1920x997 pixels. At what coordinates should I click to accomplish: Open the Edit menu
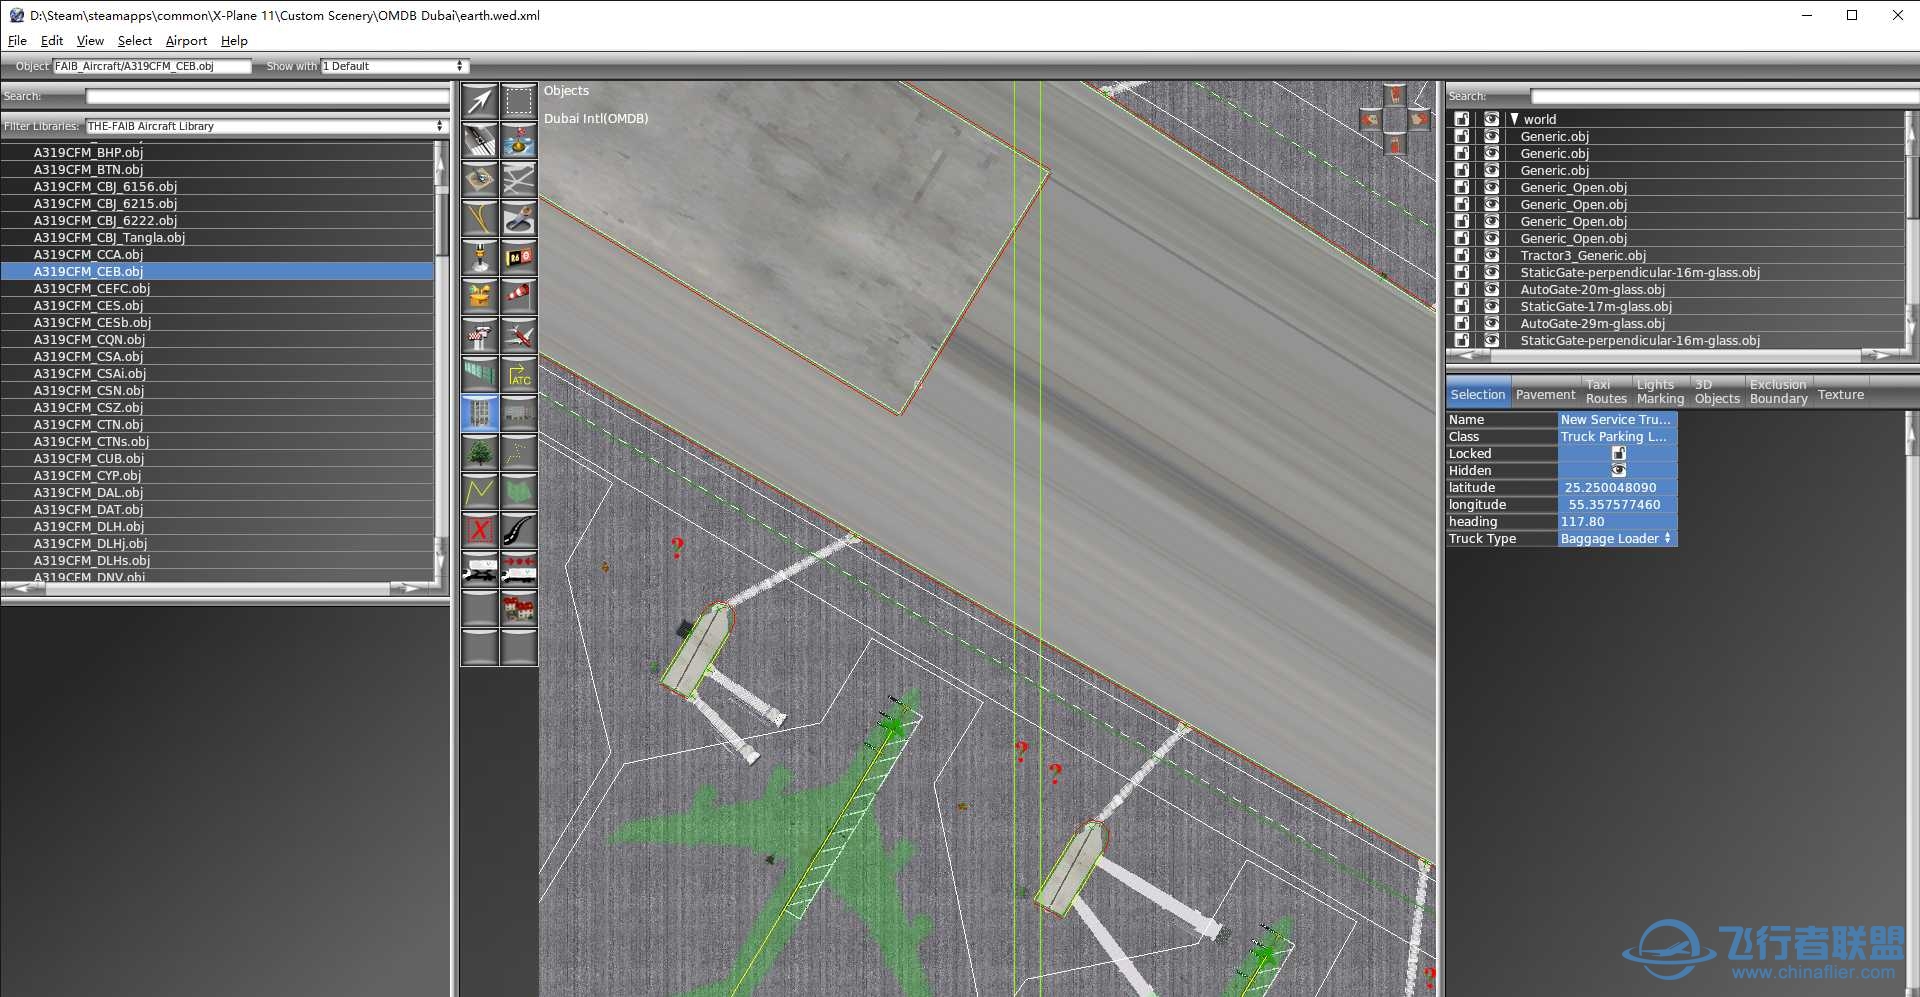coord(52,41)
